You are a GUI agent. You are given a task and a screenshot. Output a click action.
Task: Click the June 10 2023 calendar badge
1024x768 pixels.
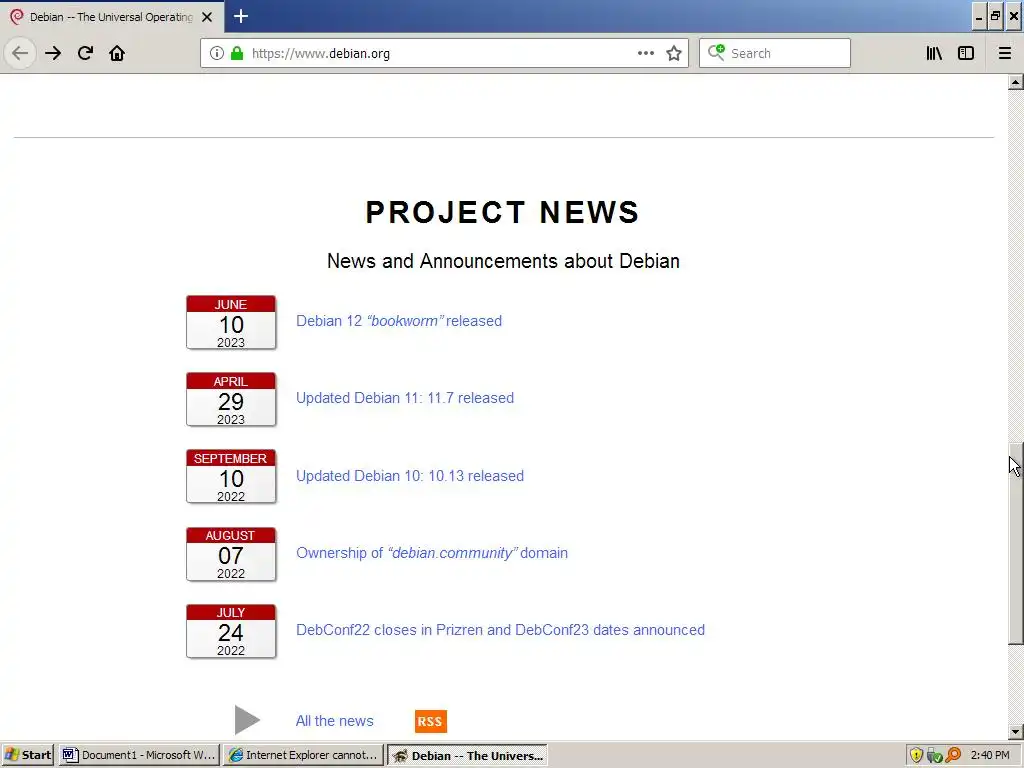click(231, 323)
